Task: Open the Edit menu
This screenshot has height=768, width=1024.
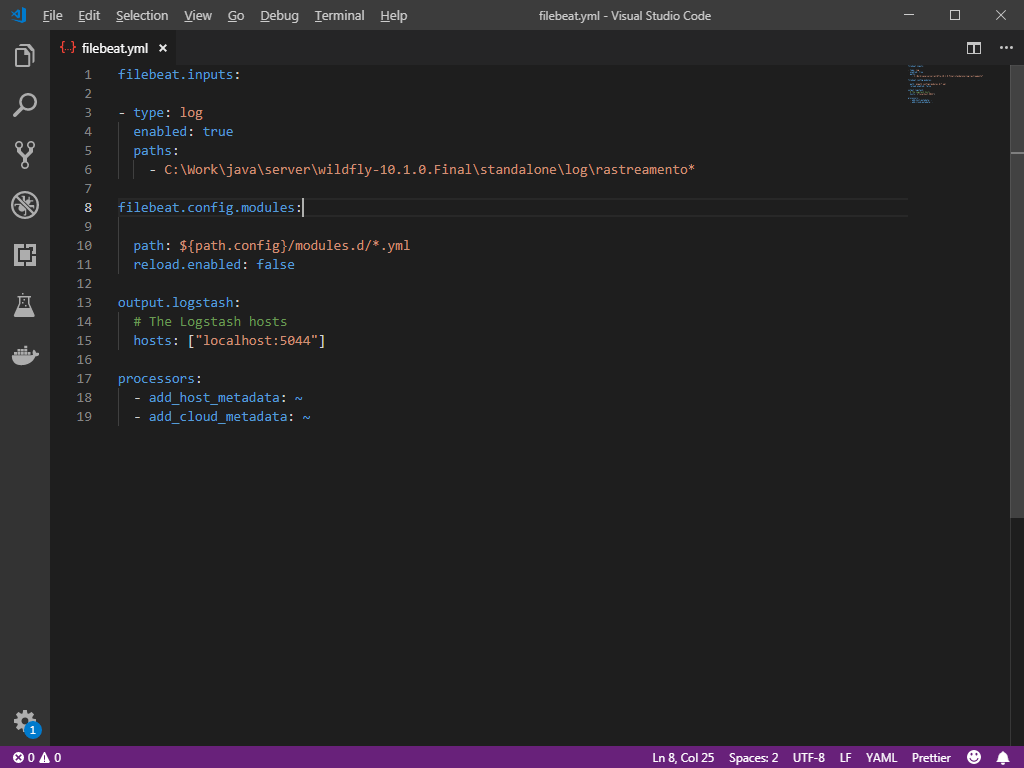Action: [x=89, y=16]
